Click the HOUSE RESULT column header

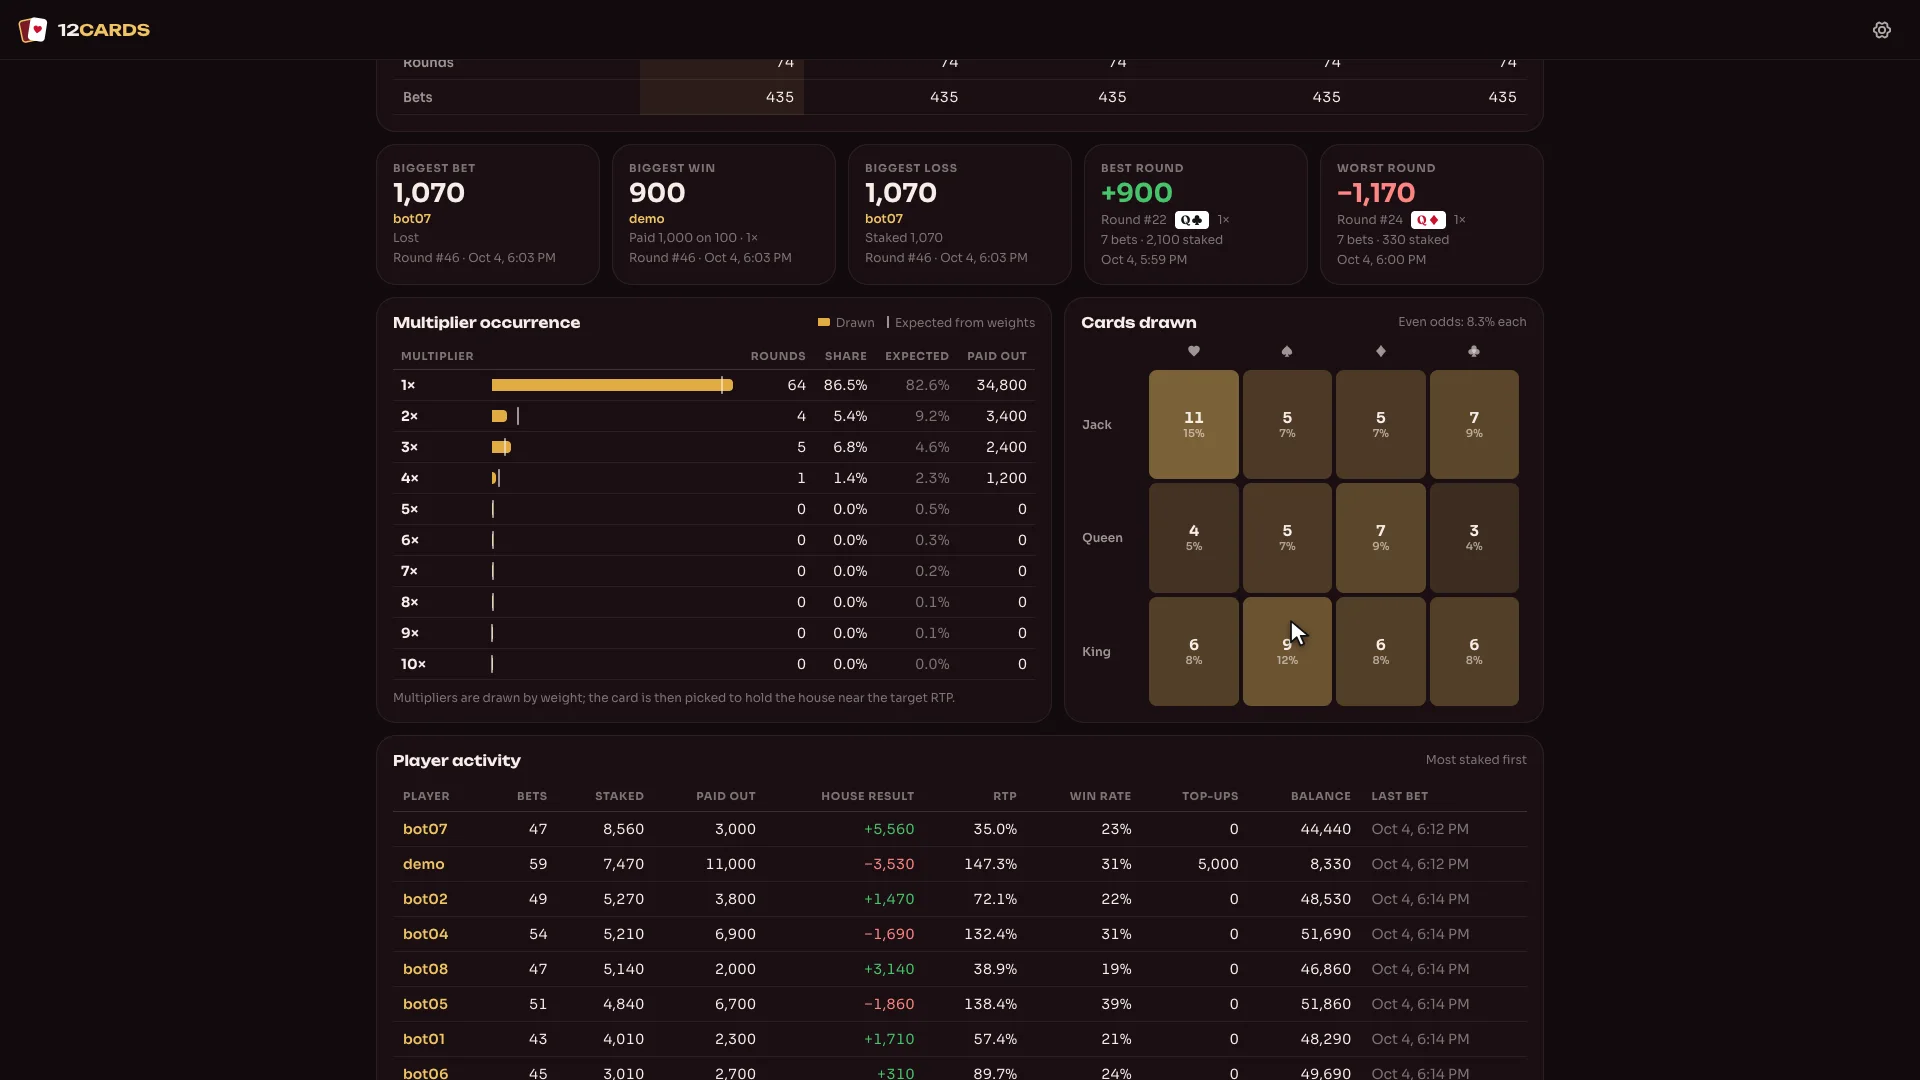coord(867,796)
